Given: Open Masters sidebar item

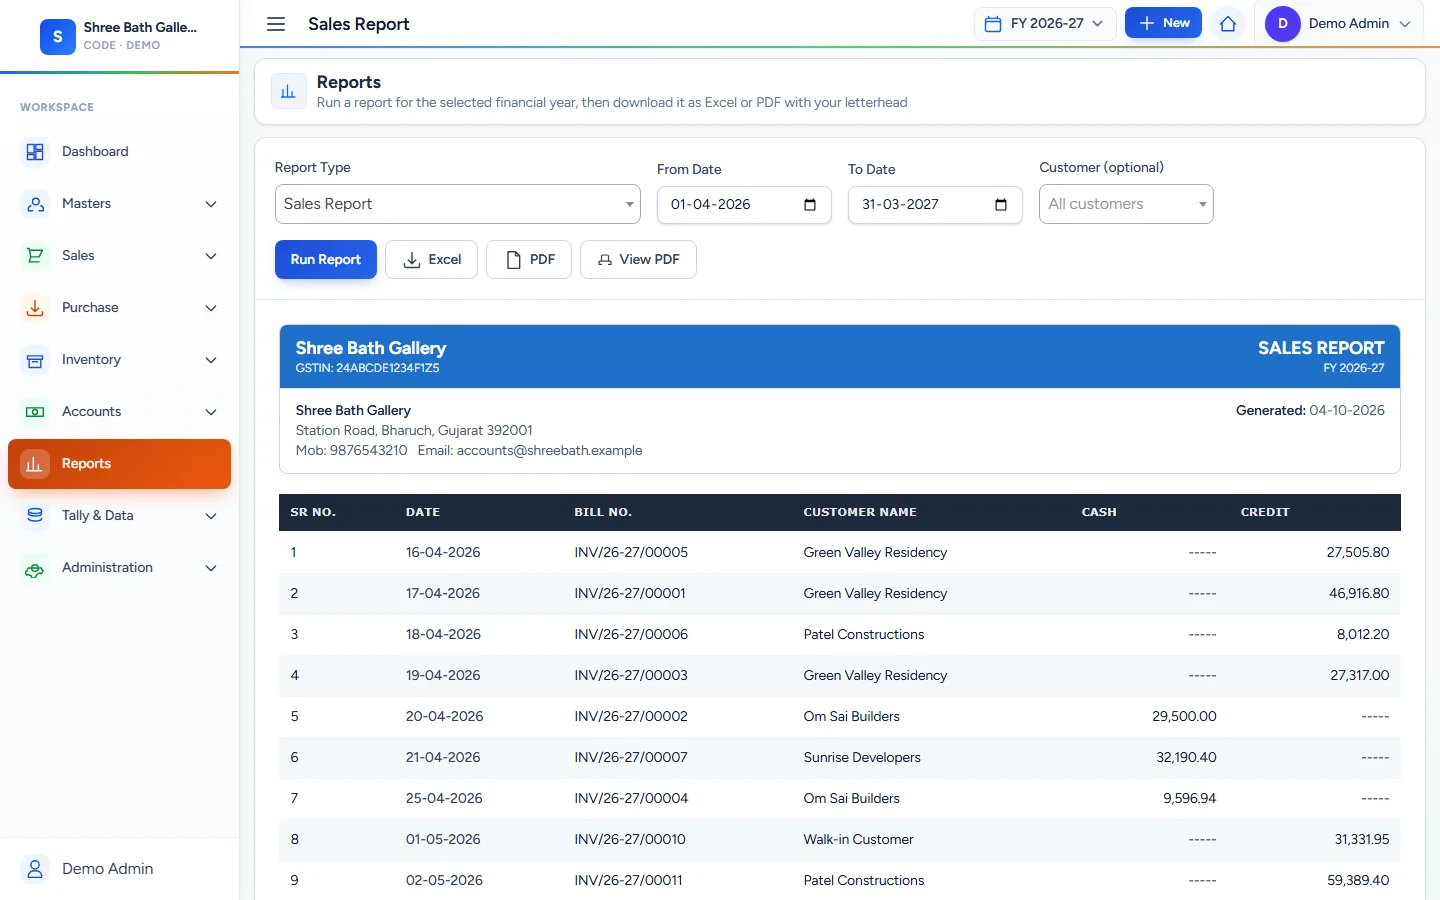Looking at the screenshot, I should coord(120,204).
